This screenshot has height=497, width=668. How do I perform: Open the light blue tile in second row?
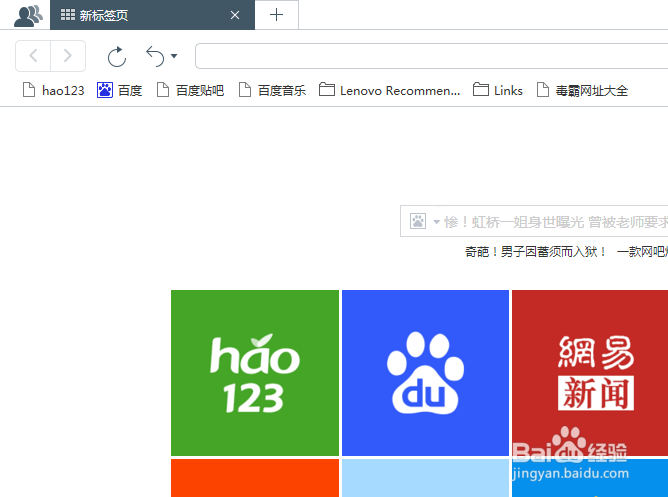coord(425,478)
